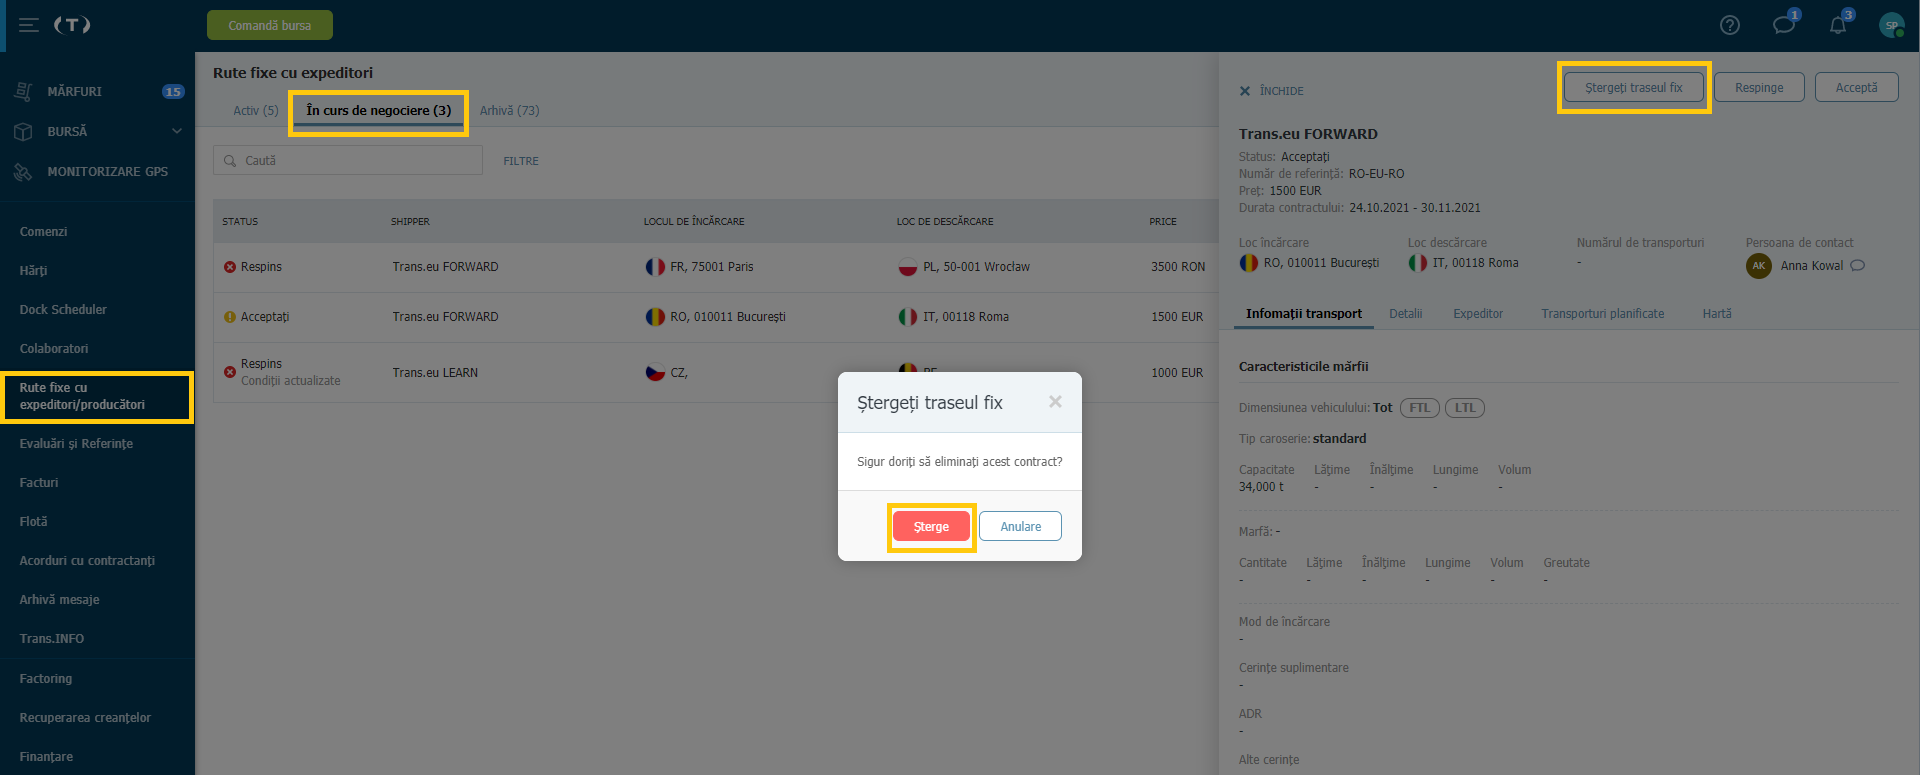Click the AK contact avatar

(1759, 265)
